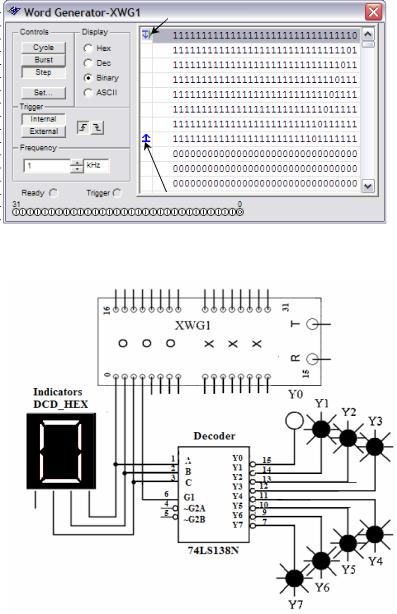Select Internal trigger button
Image resolution: width=397 pixels, height=614 pixels.
pyautogui.click(x=43, y=119)
